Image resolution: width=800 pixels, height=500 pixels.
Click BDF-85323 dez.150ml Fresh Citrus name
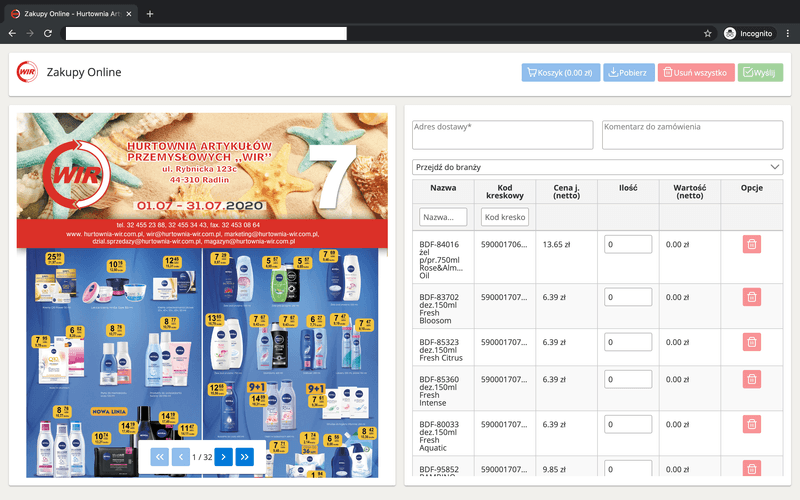441,350
